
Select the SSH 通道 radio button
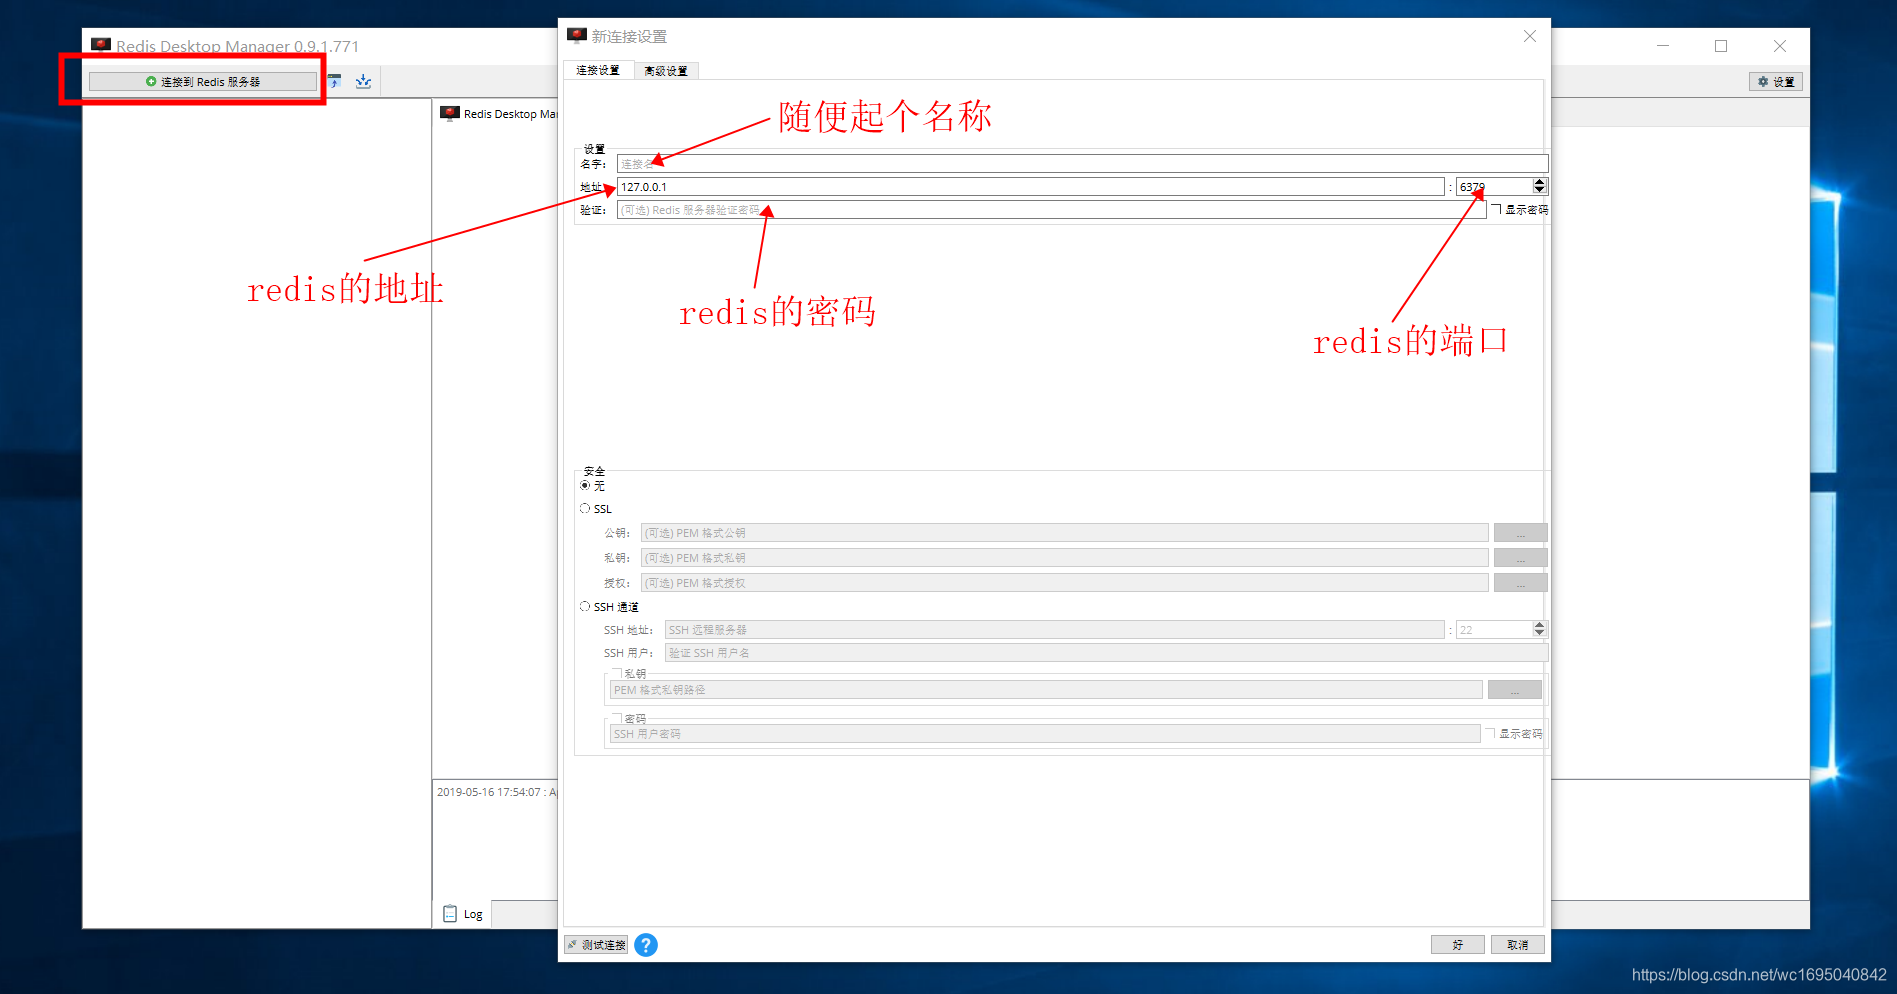pos(585,606)
